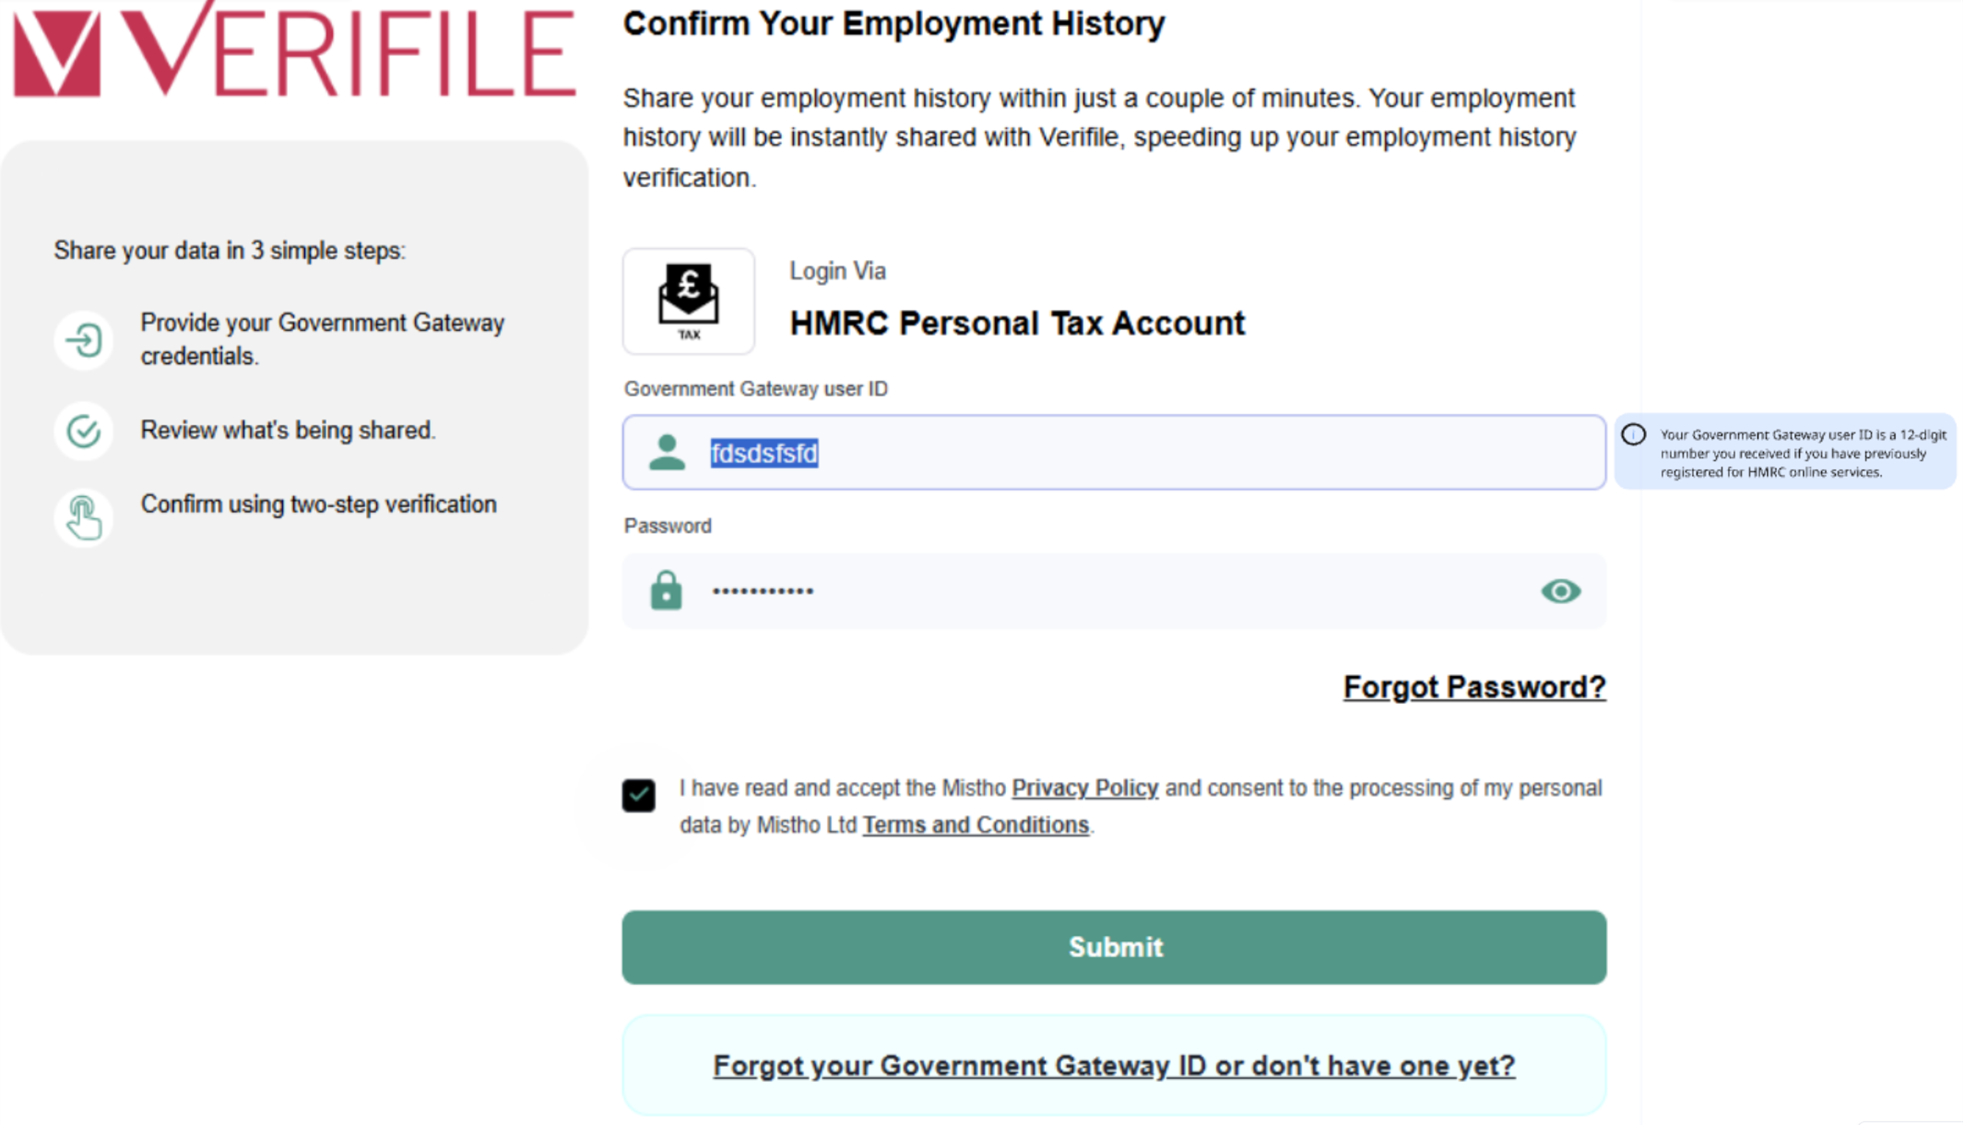Image resolution: width=1964 pixels, height=1125 pixels.
Task: Click the Government Gateway user ID field
Action: pos(1150,453)
